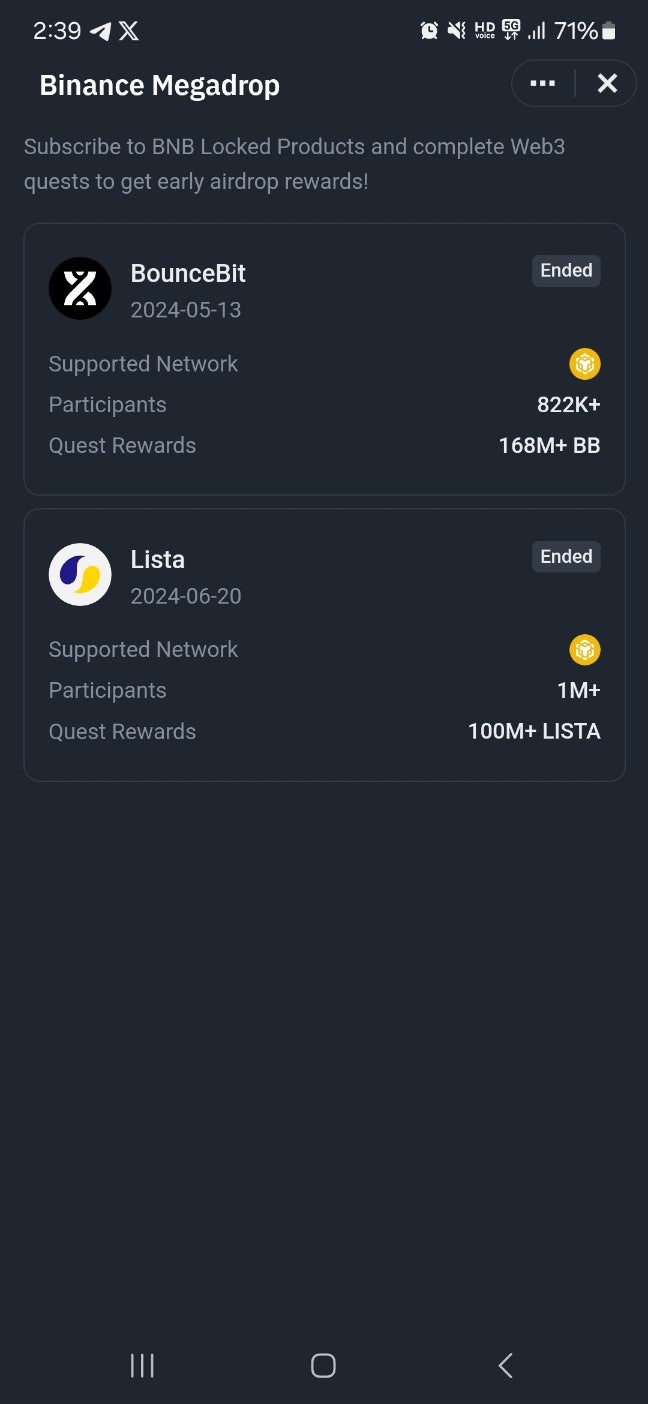Tap the X (Twitter) status bar icon

[x=129, y=30]
